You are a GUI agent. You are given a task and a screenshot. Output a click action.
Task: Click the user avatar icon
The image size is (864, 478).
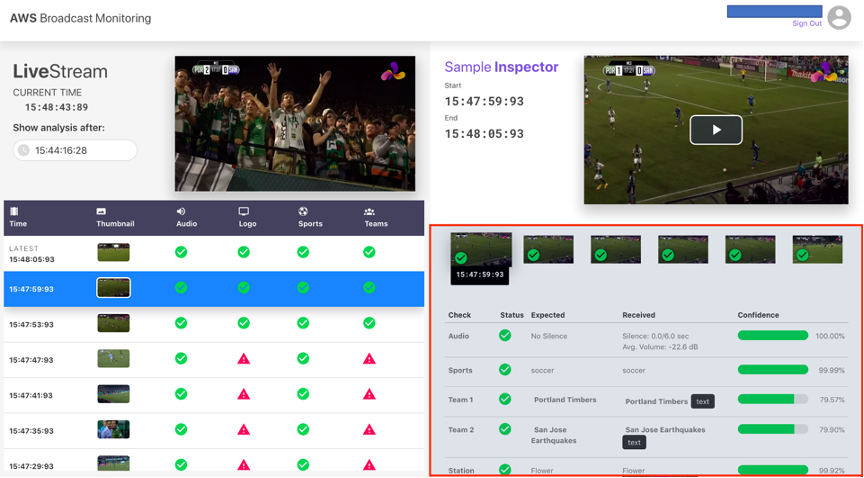[x=839, y=18]
